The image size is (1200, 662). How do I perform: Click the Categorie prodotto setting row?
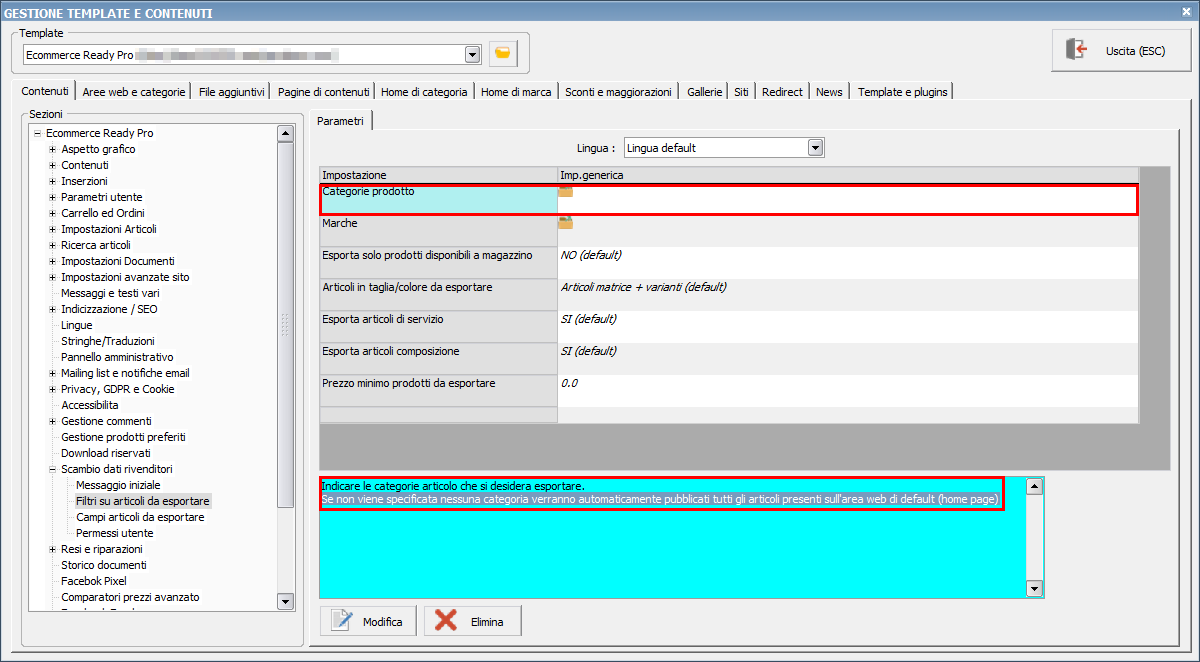click(x=729, y=199)
